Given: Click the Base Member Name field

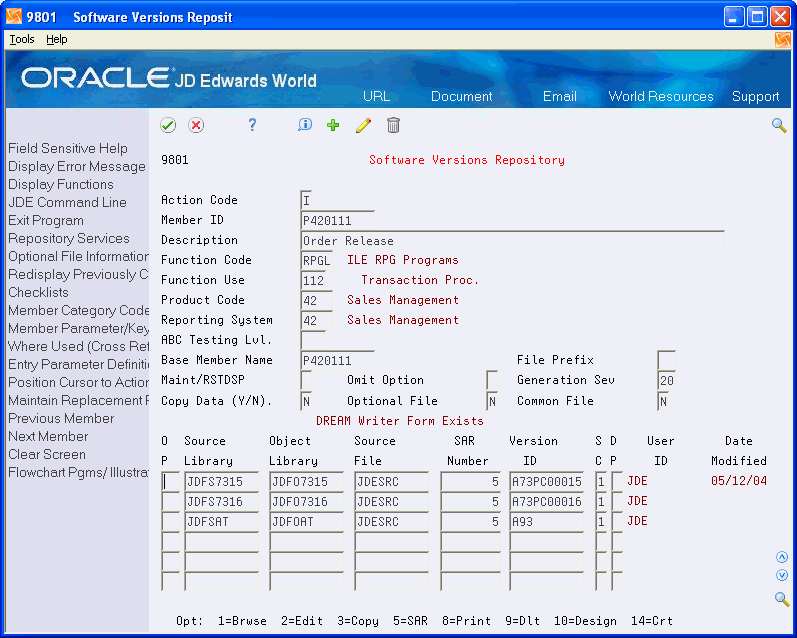Looking at the screenshot, I should [338, 360].
